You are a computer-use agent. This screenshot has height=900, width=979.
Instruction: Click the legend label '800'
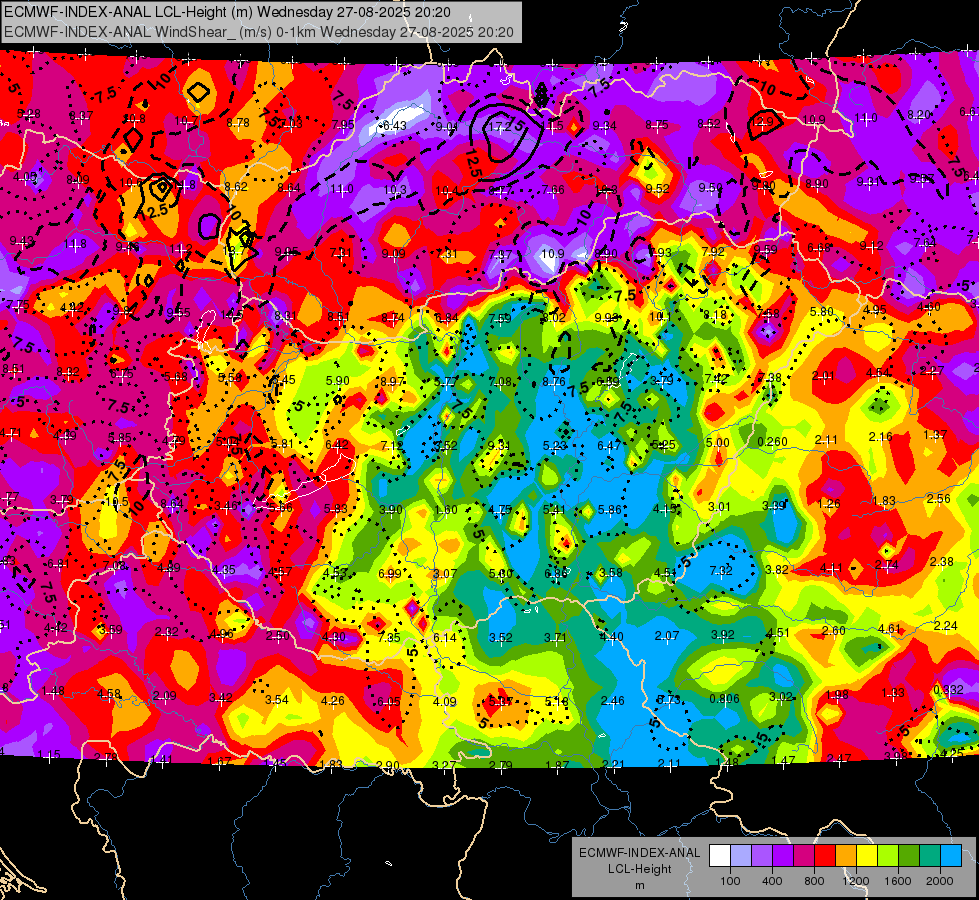(x=814, y=881)
